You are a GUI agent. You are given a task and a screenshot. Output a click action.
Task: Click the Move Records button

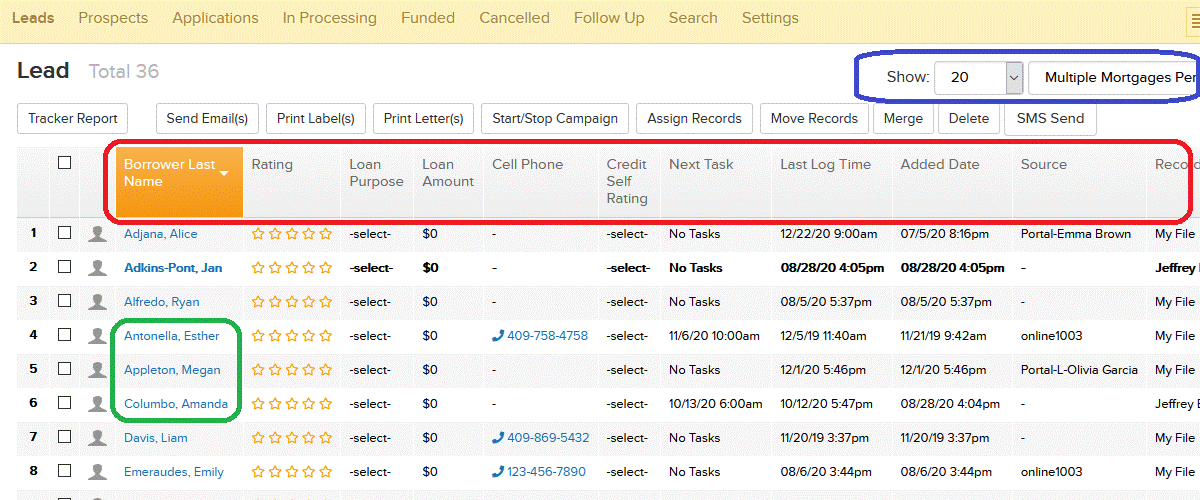click(814, 118)
